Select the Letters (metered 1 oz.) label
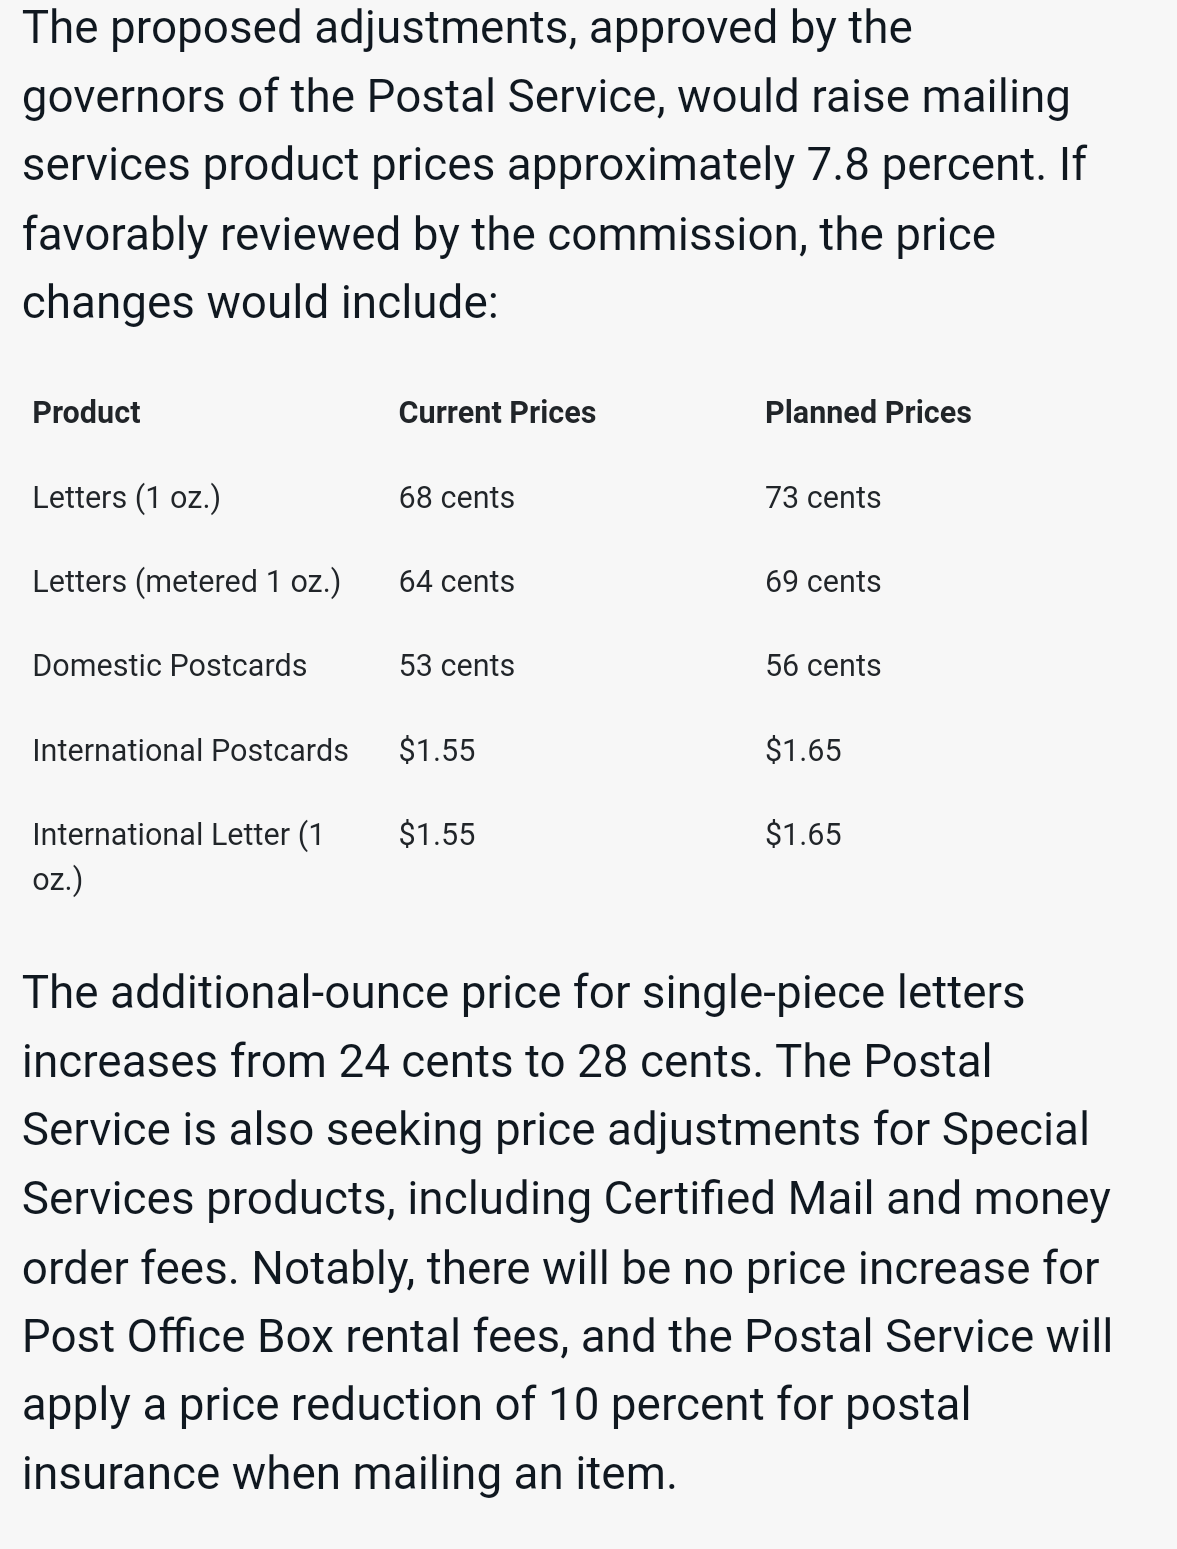The image size is (1177, 1549). [x=186, y=581]
